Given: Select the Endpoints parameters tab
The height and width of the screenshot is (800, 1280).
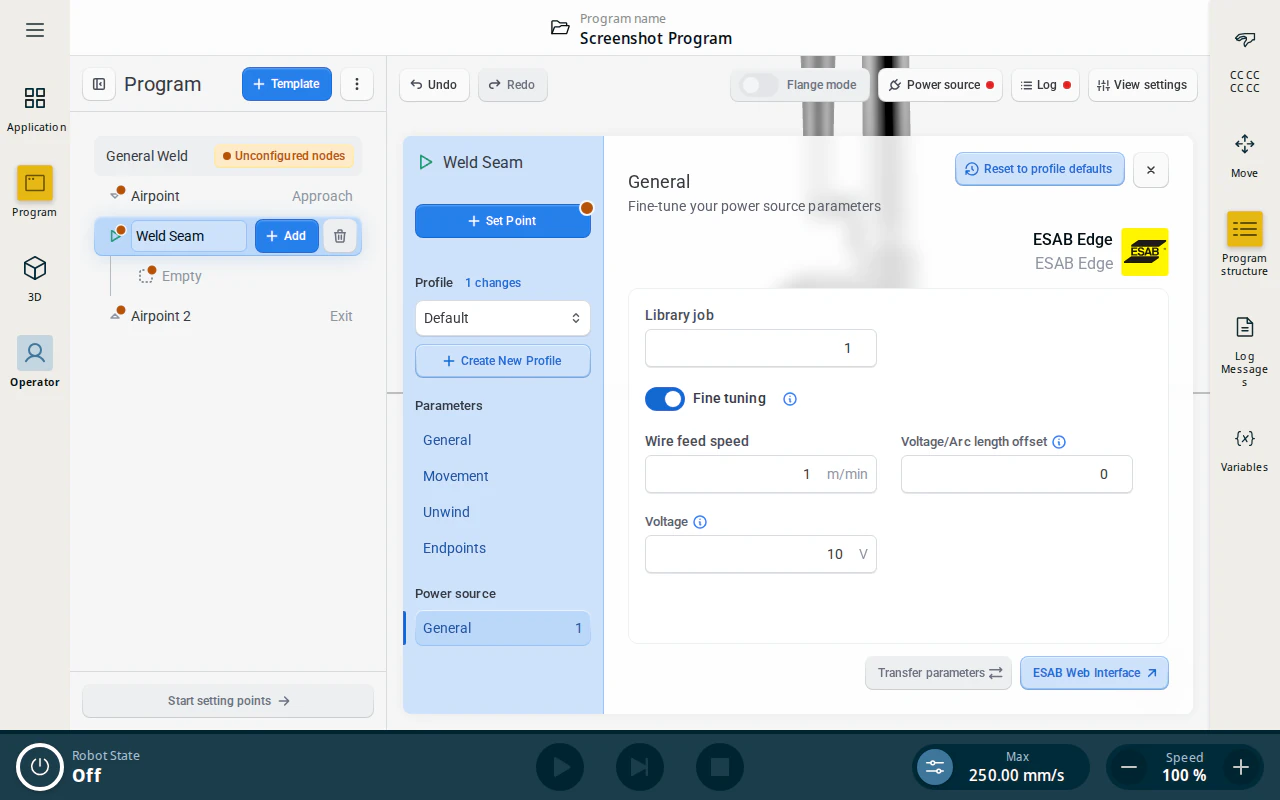Looking at the screenshot, I should click(x=503, y=548).
